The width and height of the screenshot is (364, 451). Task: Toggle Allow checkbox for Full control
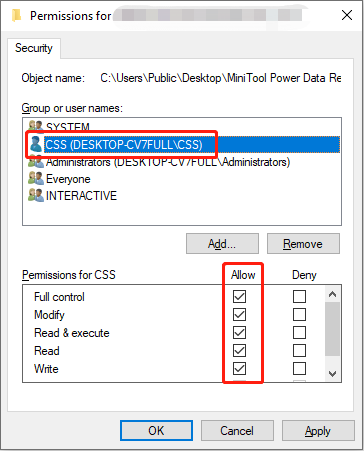click(x=239, y=296)
